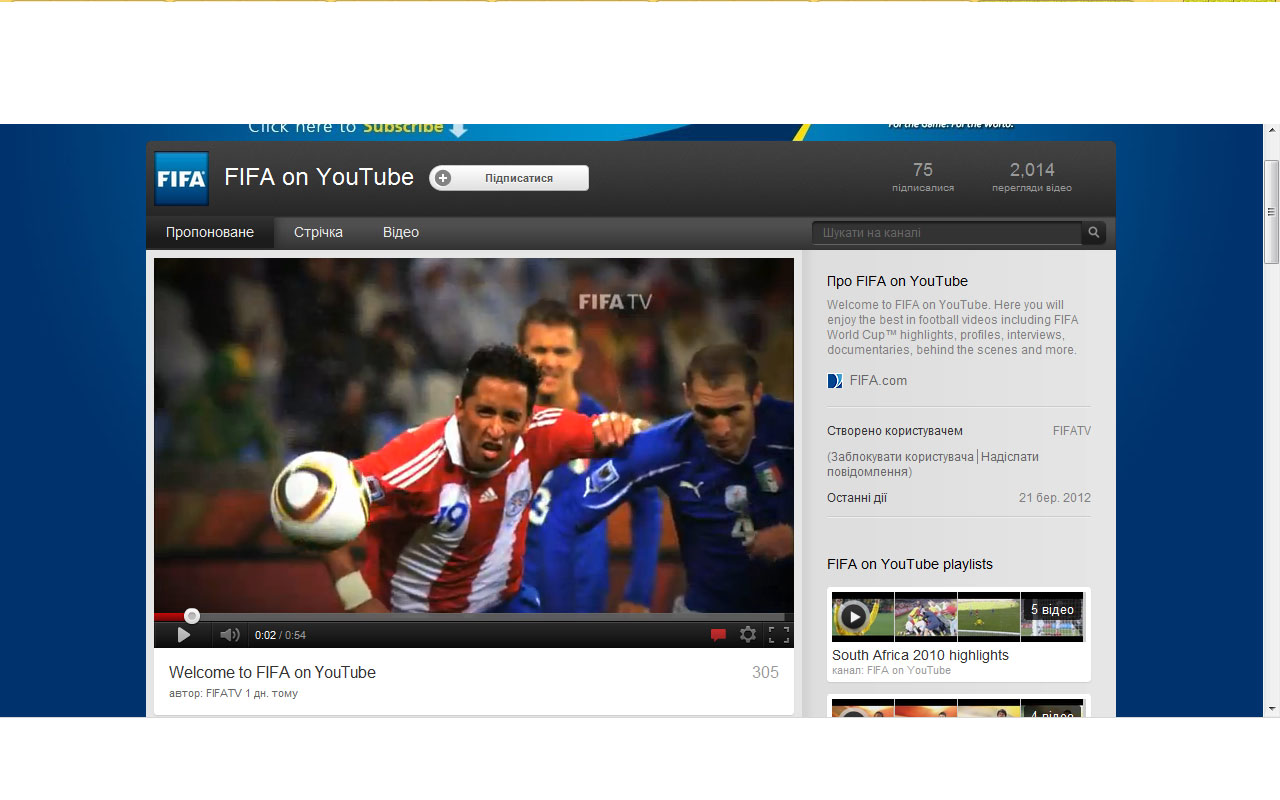The width and height of the screenshot is (1280, 800).
Task: Click the Subscribe banner at page top
Action: click(x=357, y=128)
